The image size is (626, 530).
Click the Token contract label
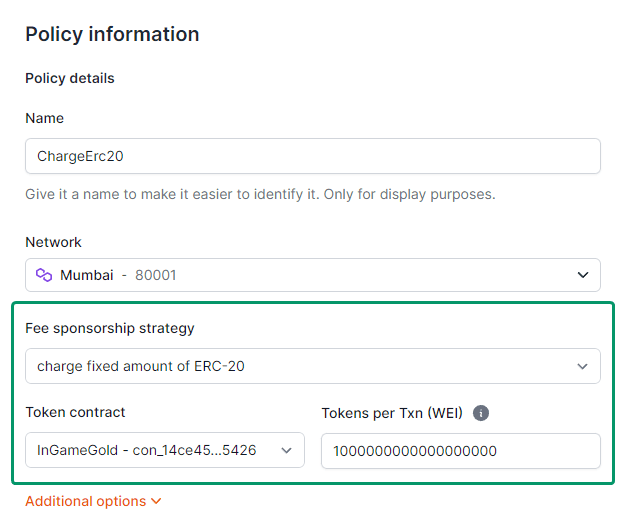tap(75, 412)
